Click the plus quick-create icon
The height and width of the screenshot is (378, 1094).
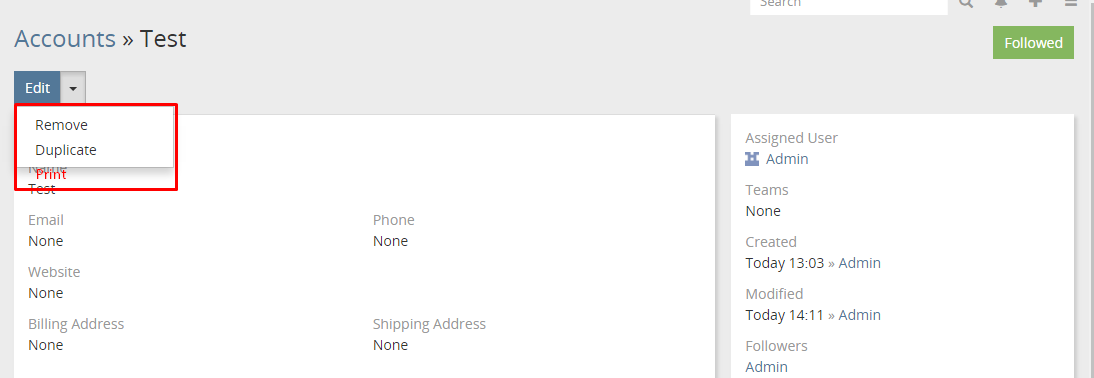(1035, 3)
